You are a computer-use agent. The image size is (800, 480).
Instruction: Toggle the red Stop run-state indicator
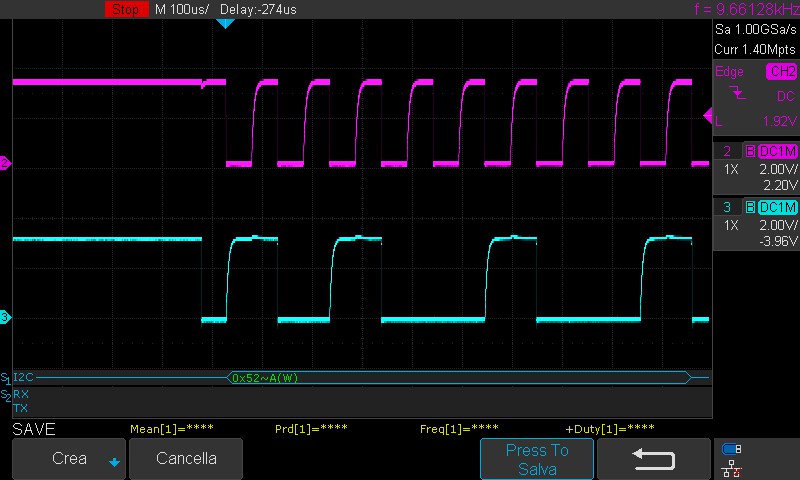[125, 9]
